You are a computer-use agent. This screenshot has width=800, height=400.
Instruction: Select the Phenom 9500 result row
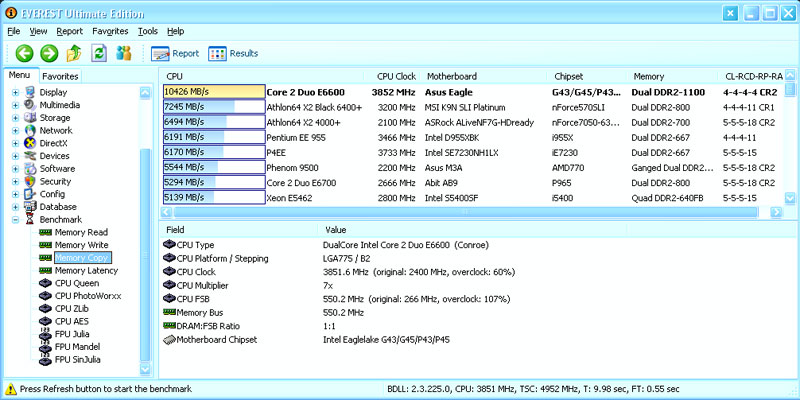[473, 168]
